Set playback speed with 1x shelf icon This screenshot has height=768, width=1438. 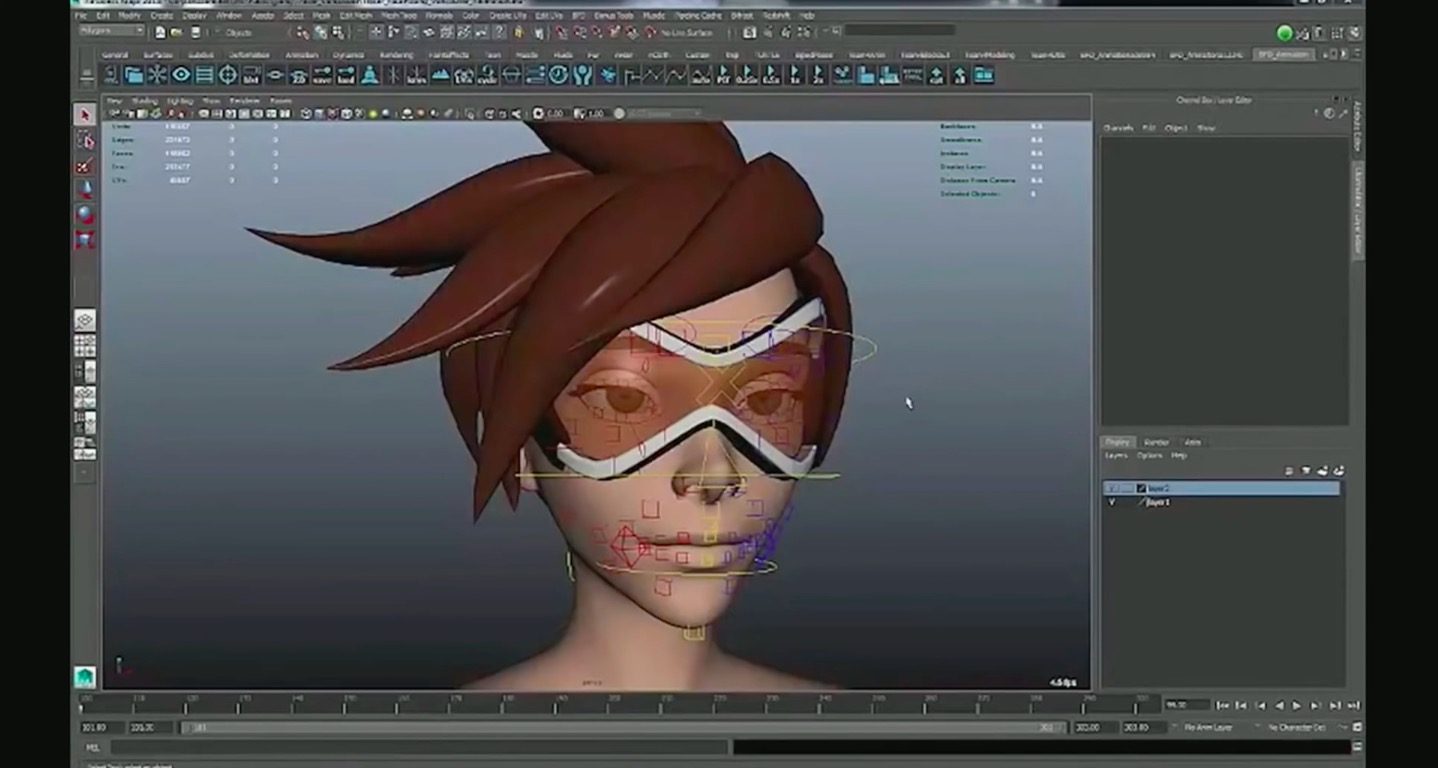795,75
